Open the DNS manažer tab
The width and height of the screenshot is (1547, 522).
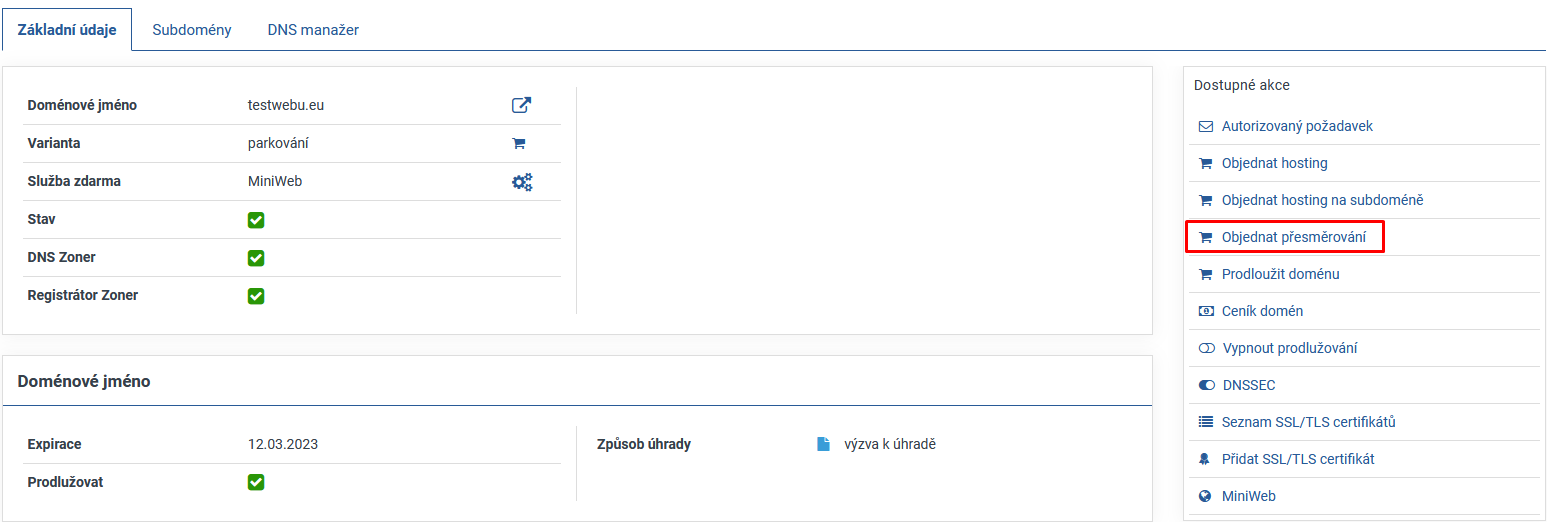point(313,30)
